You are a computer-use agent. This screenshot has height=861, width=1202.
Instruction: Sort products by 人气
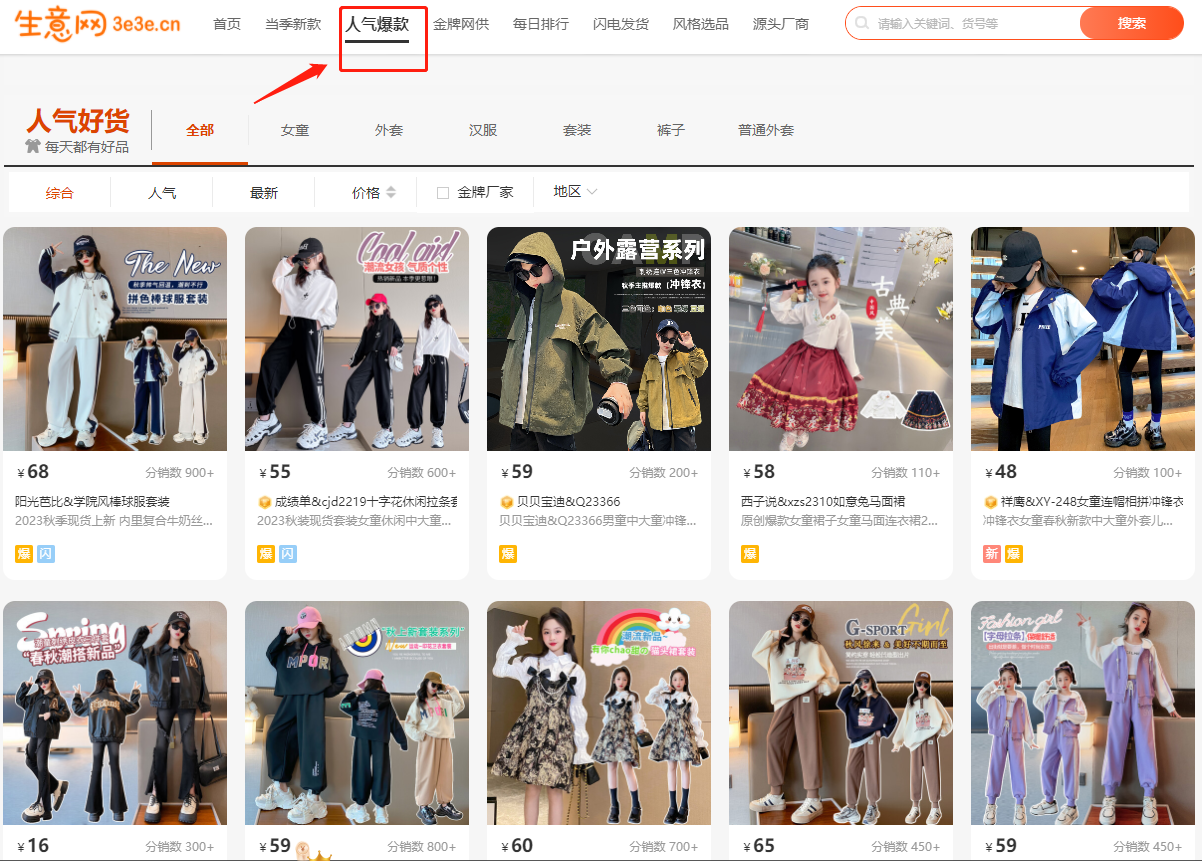click(162, 193)
